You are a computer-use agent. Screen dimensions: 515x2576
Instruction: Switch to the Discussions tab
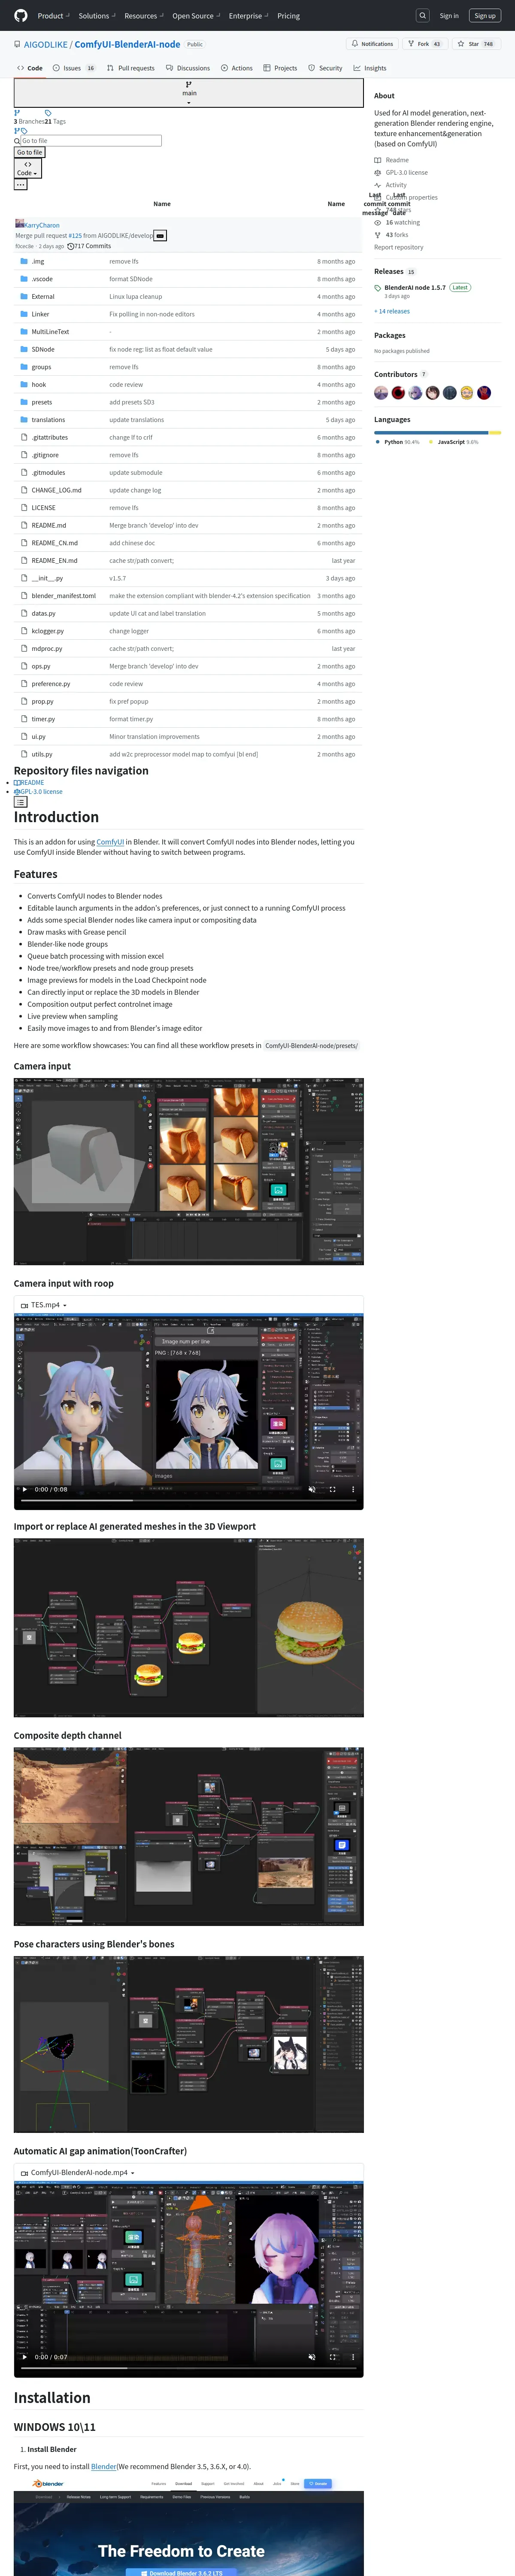click(x=188, y=68)
